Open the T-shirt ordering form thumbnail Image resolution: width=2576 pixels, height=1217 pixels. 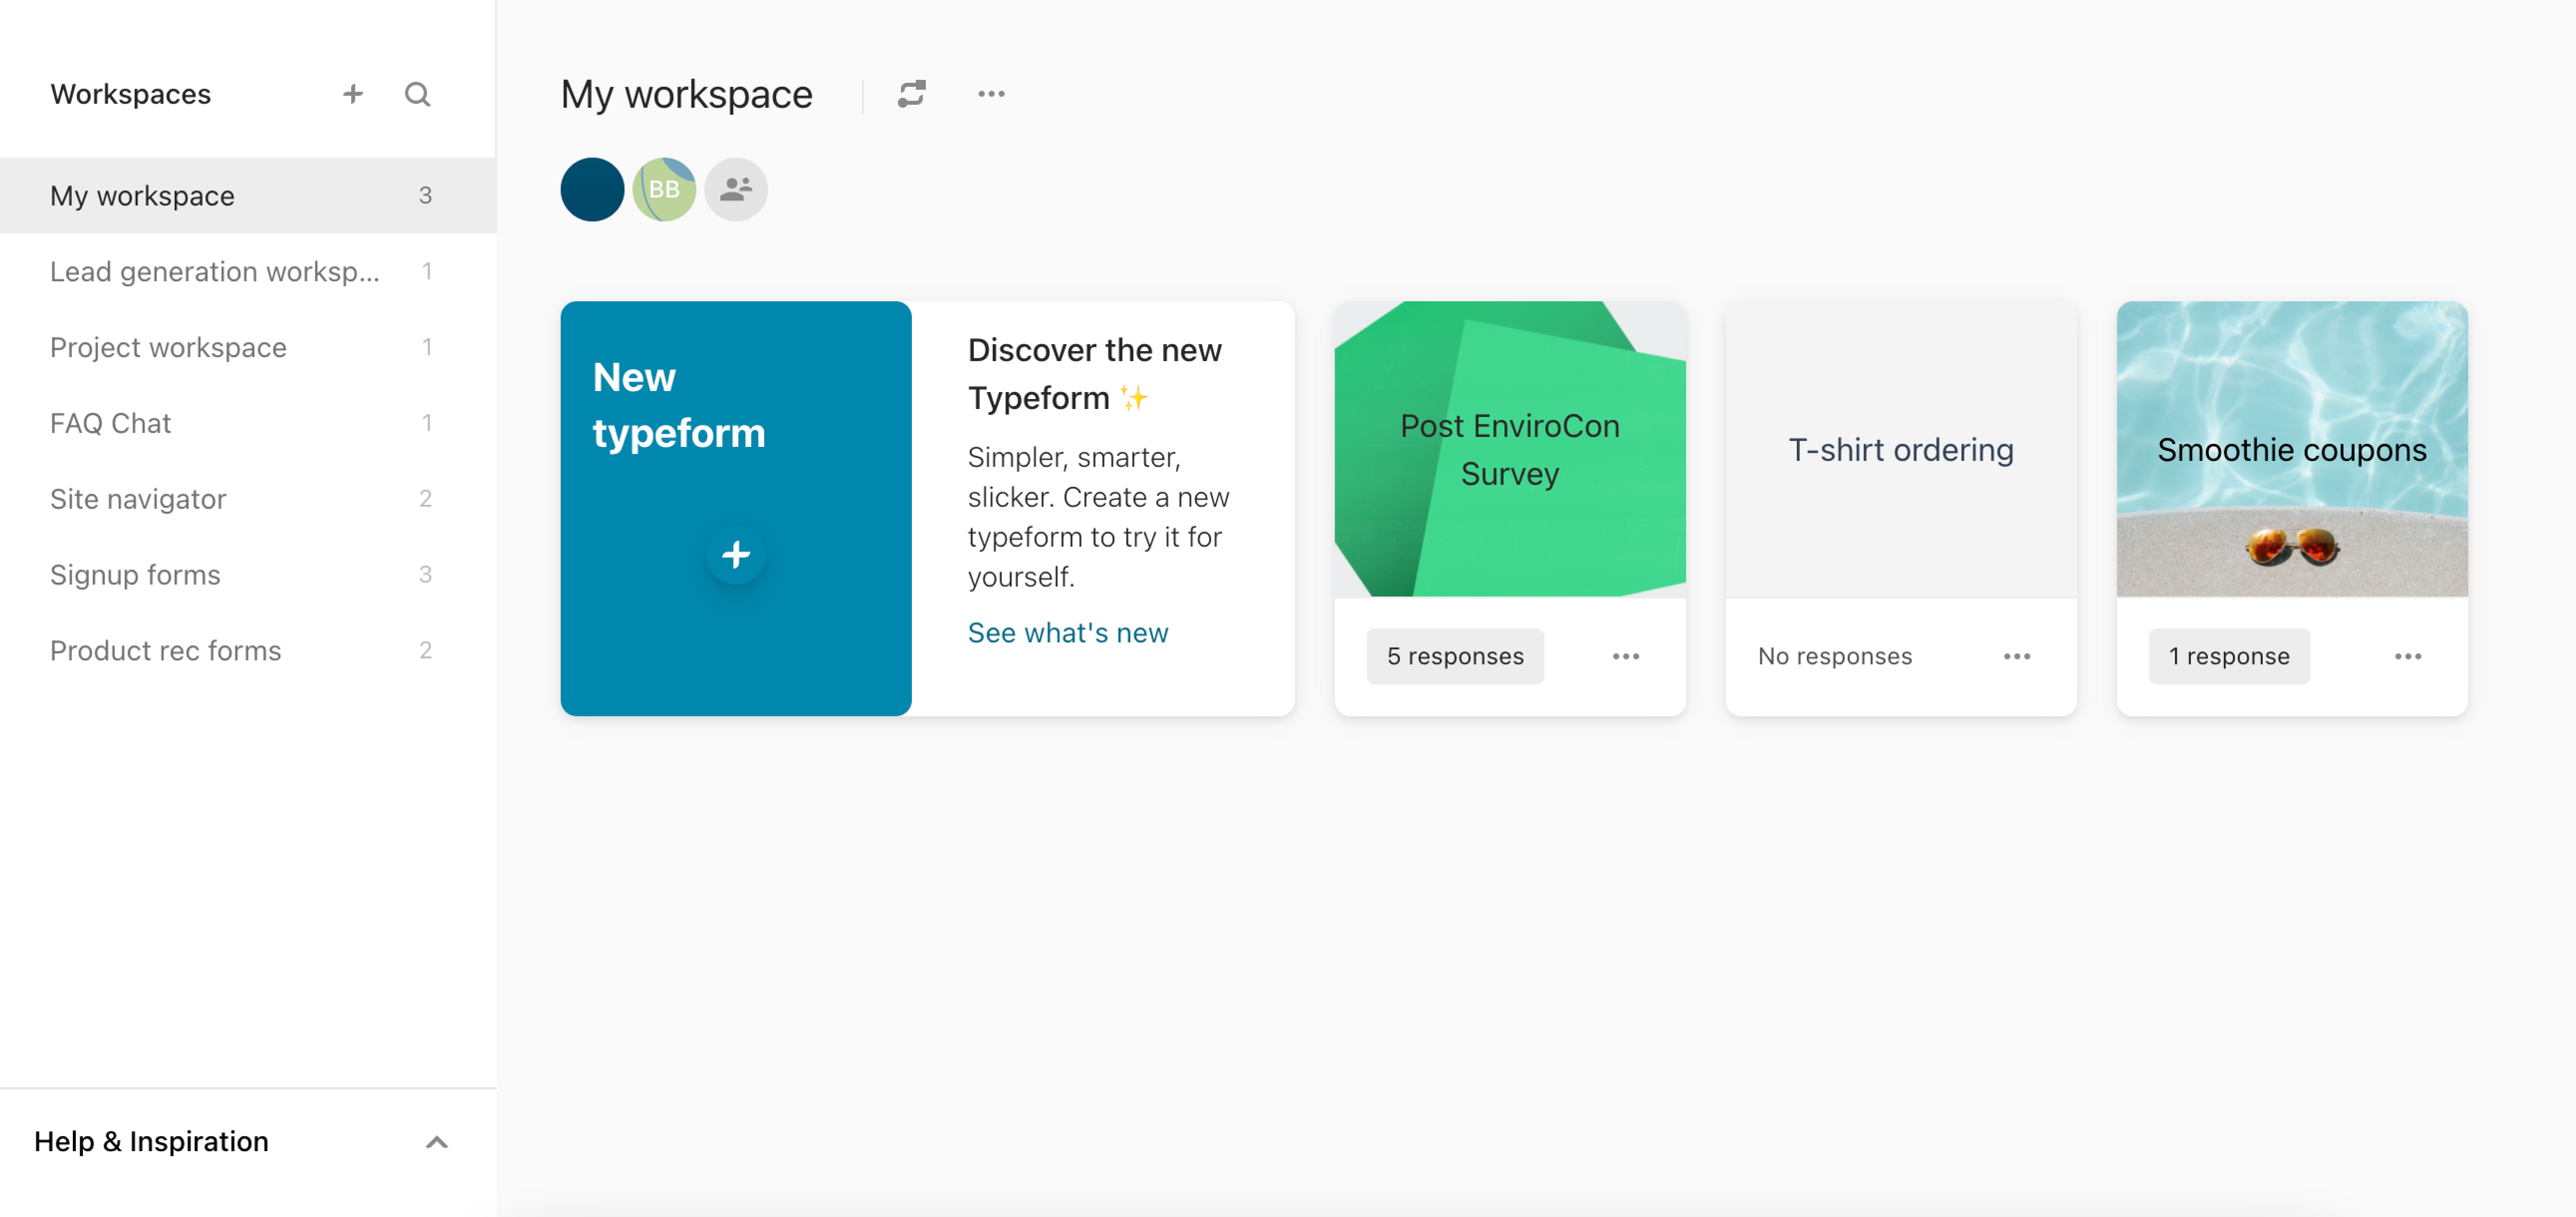[1901, 449]
